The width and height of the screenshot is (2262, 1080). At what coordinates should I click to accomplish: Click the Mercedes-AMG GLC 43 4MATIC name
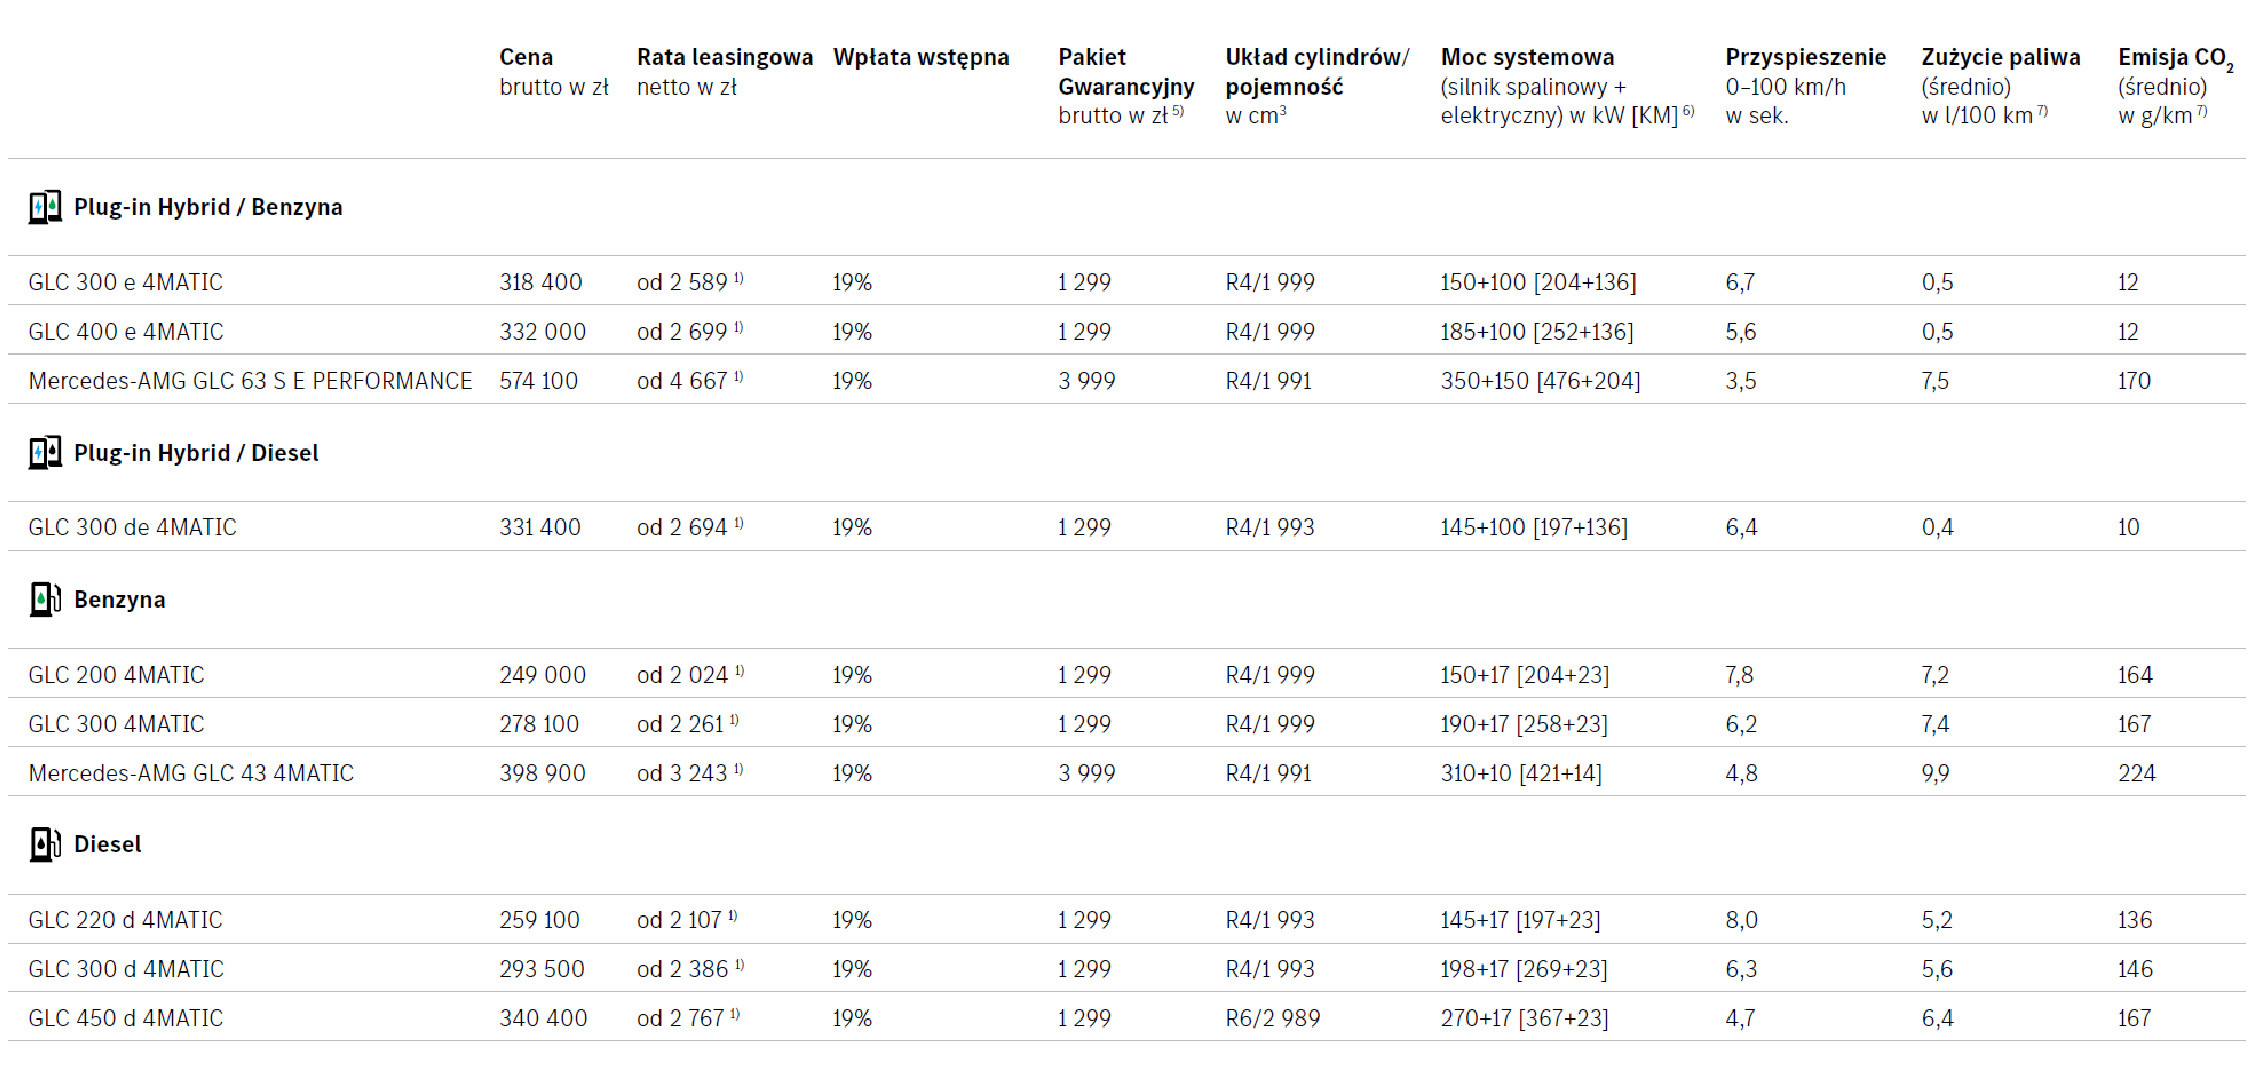click(x=191, y=773)
